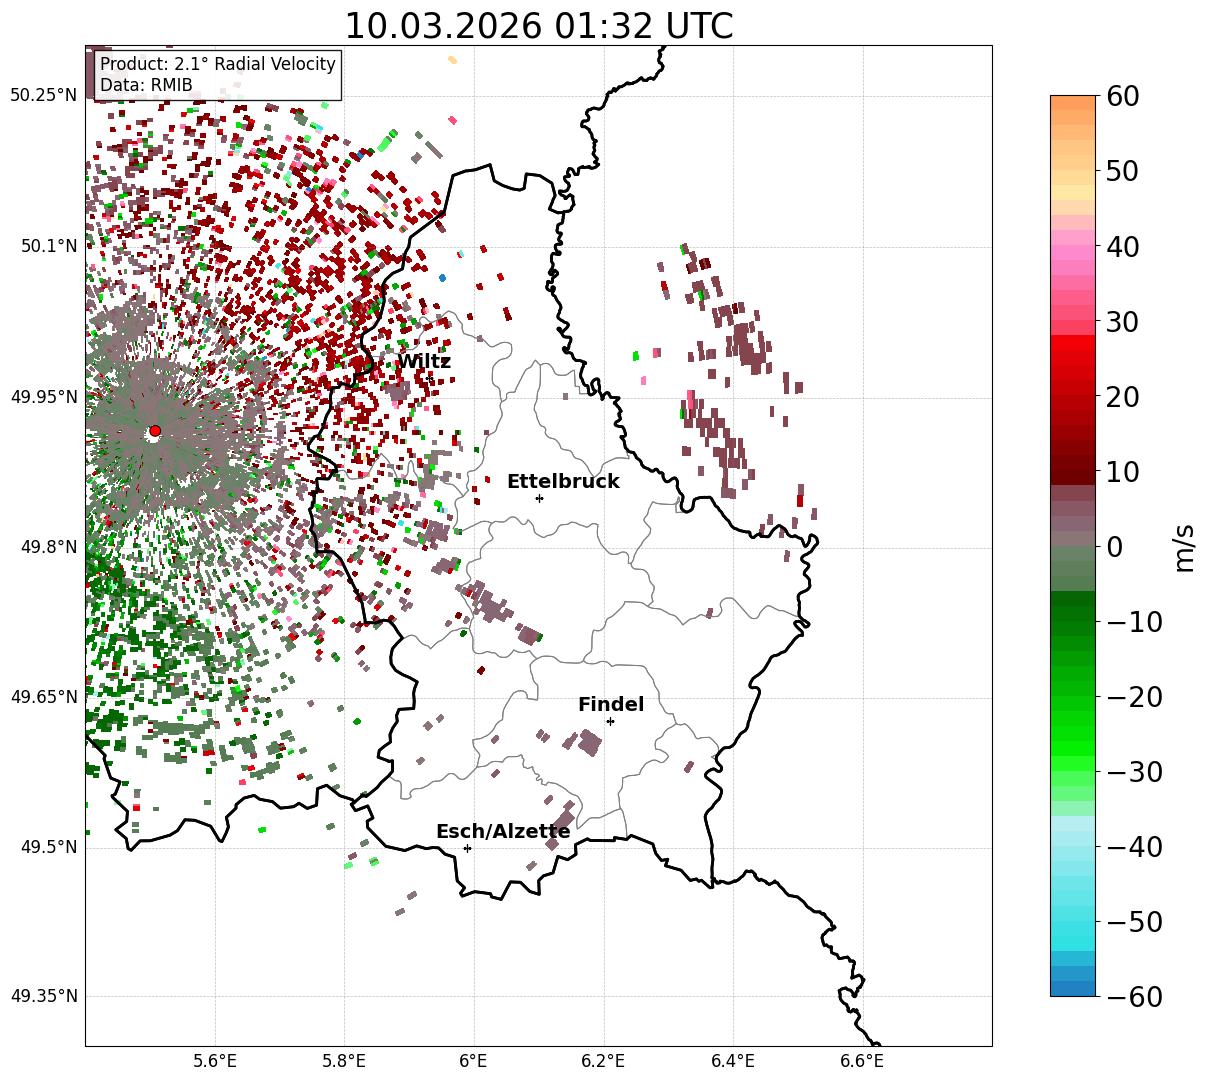The width and height of the screenshot is (1207, 1081).
Task: Click the Findel station cross marker
Action: point(610,721)
